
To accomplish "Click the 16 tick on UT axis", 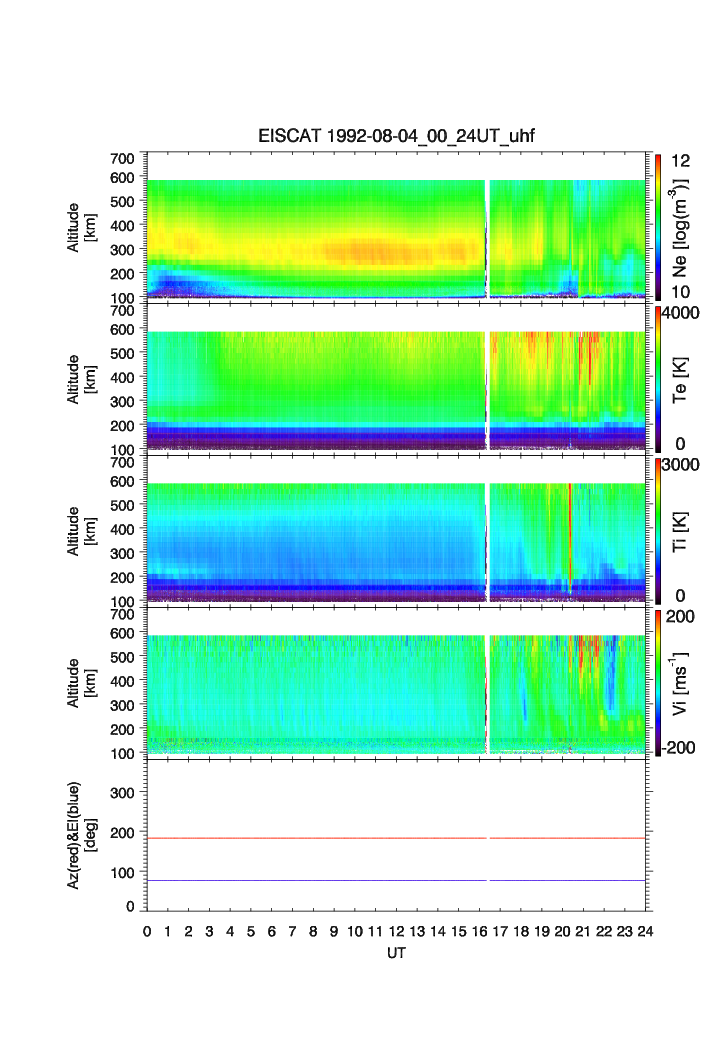I will (479, 931).
